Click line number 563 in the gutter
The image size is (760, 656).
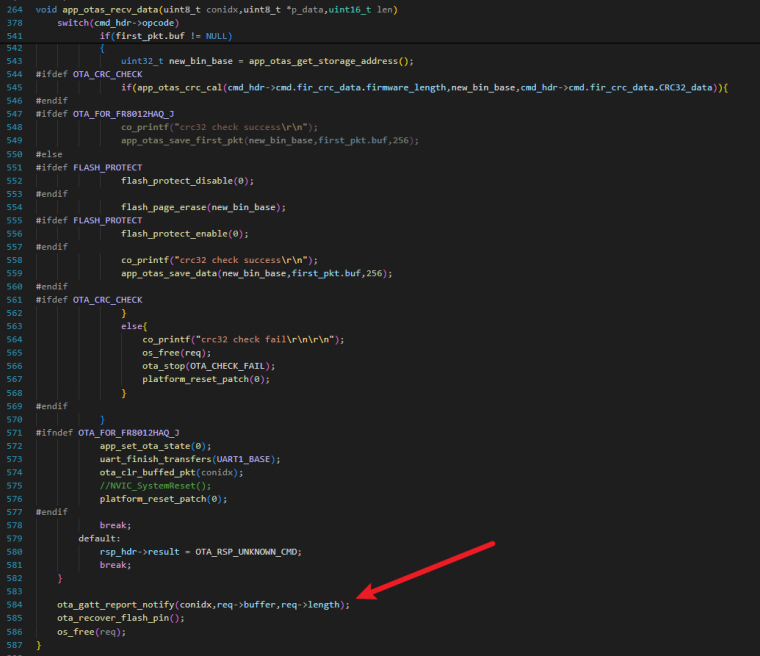point(15,326)
